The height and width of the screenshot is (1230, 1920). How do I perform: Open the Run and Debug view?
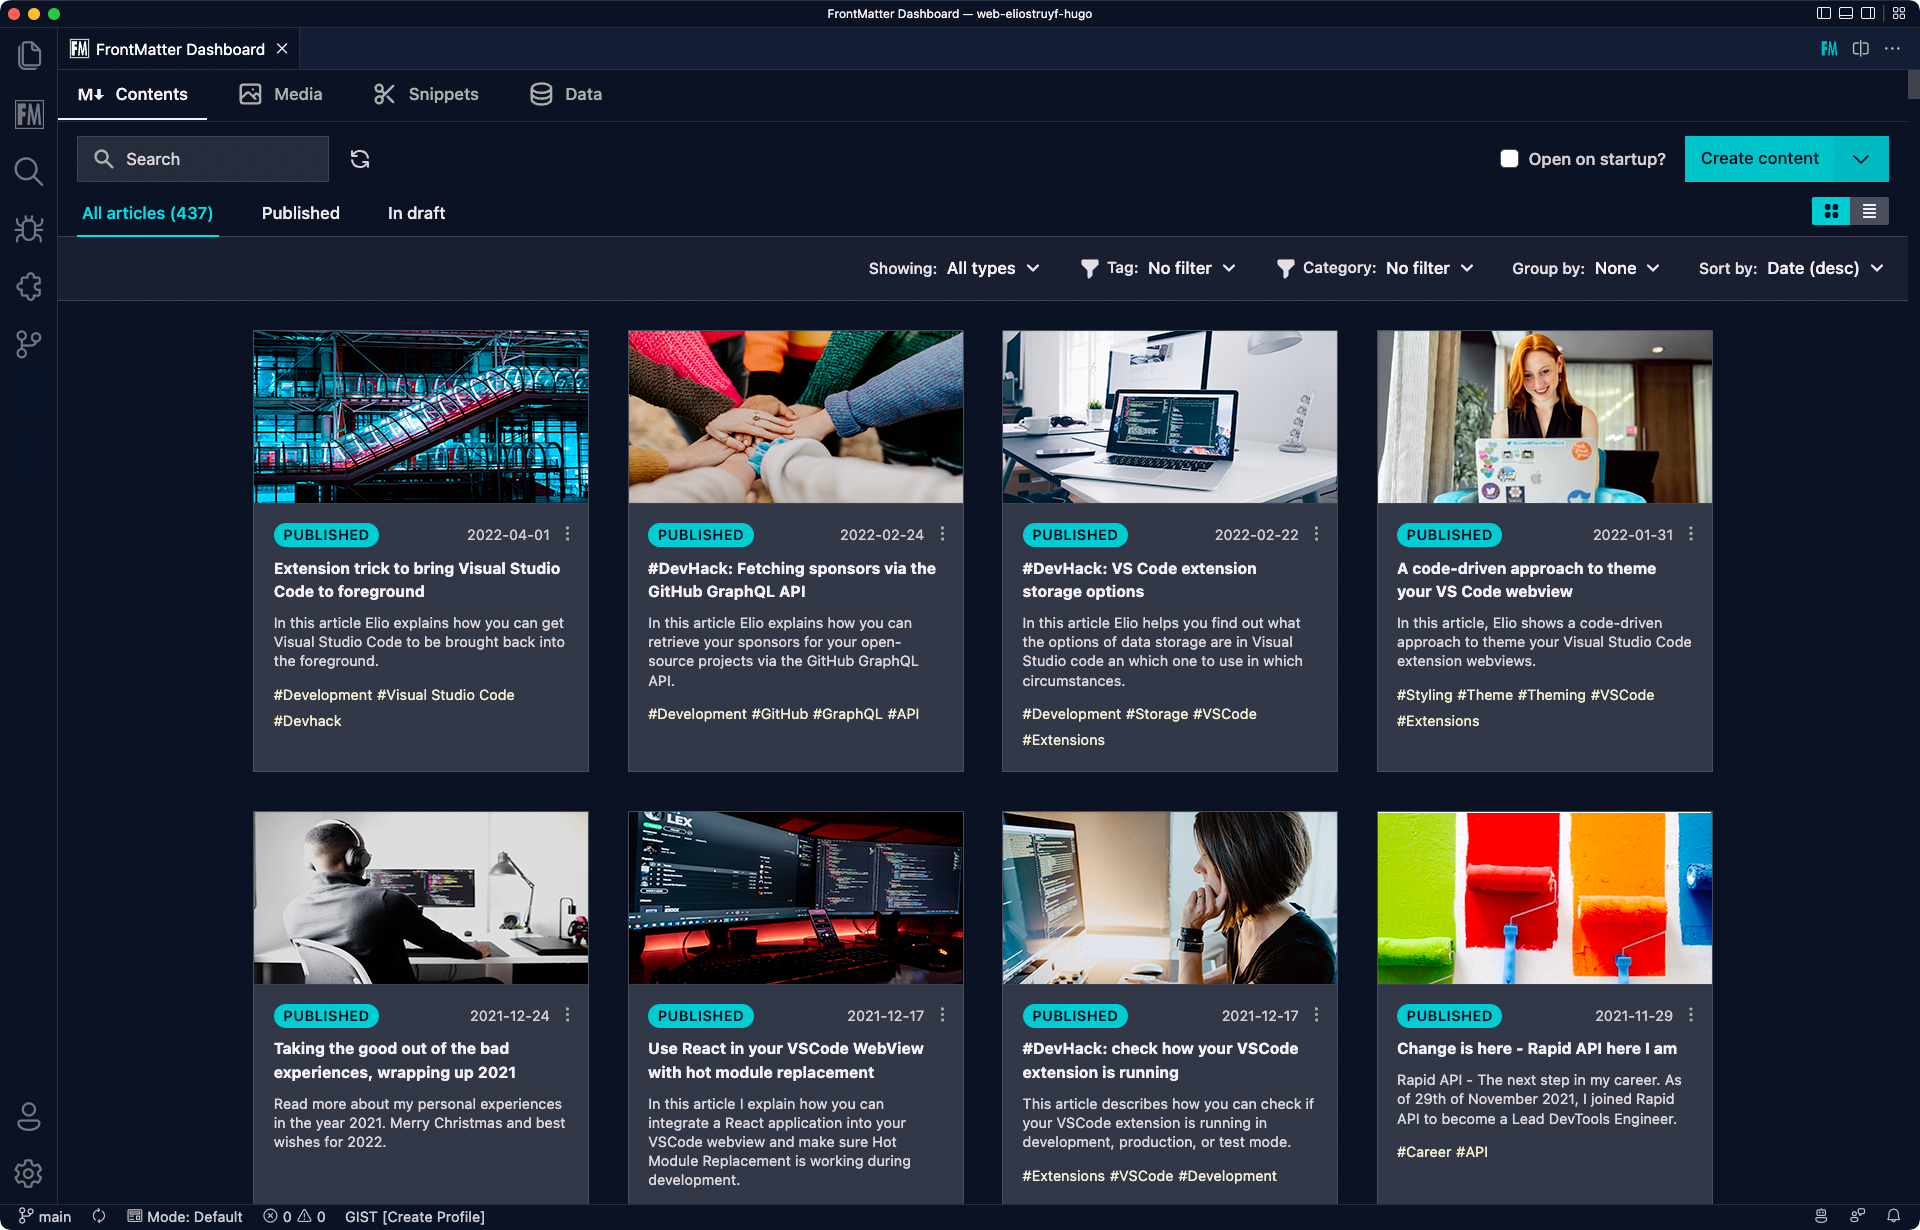(29, 229)
